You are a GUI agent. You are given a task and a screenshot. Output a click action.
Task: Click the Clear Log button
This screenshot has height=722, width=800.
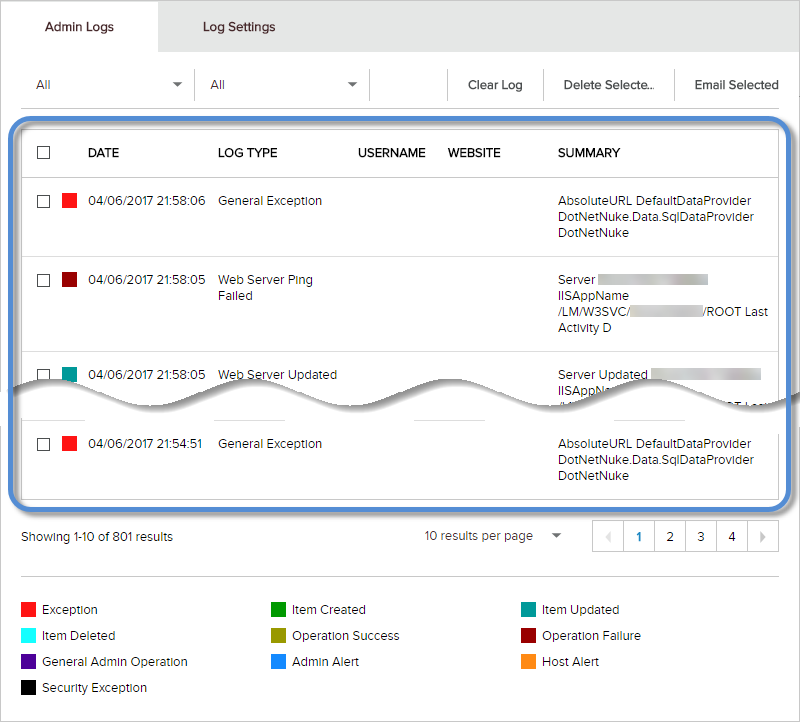click(x=495, y=85)
